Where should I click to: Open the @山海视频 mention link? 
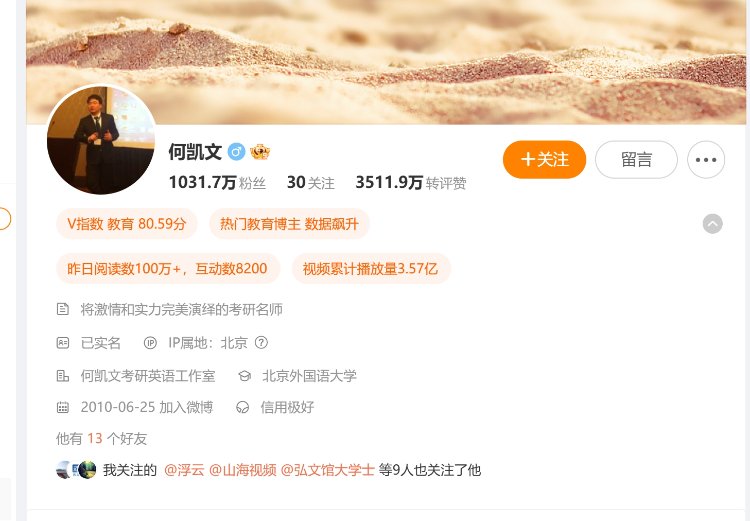click(x=243, y=470)
